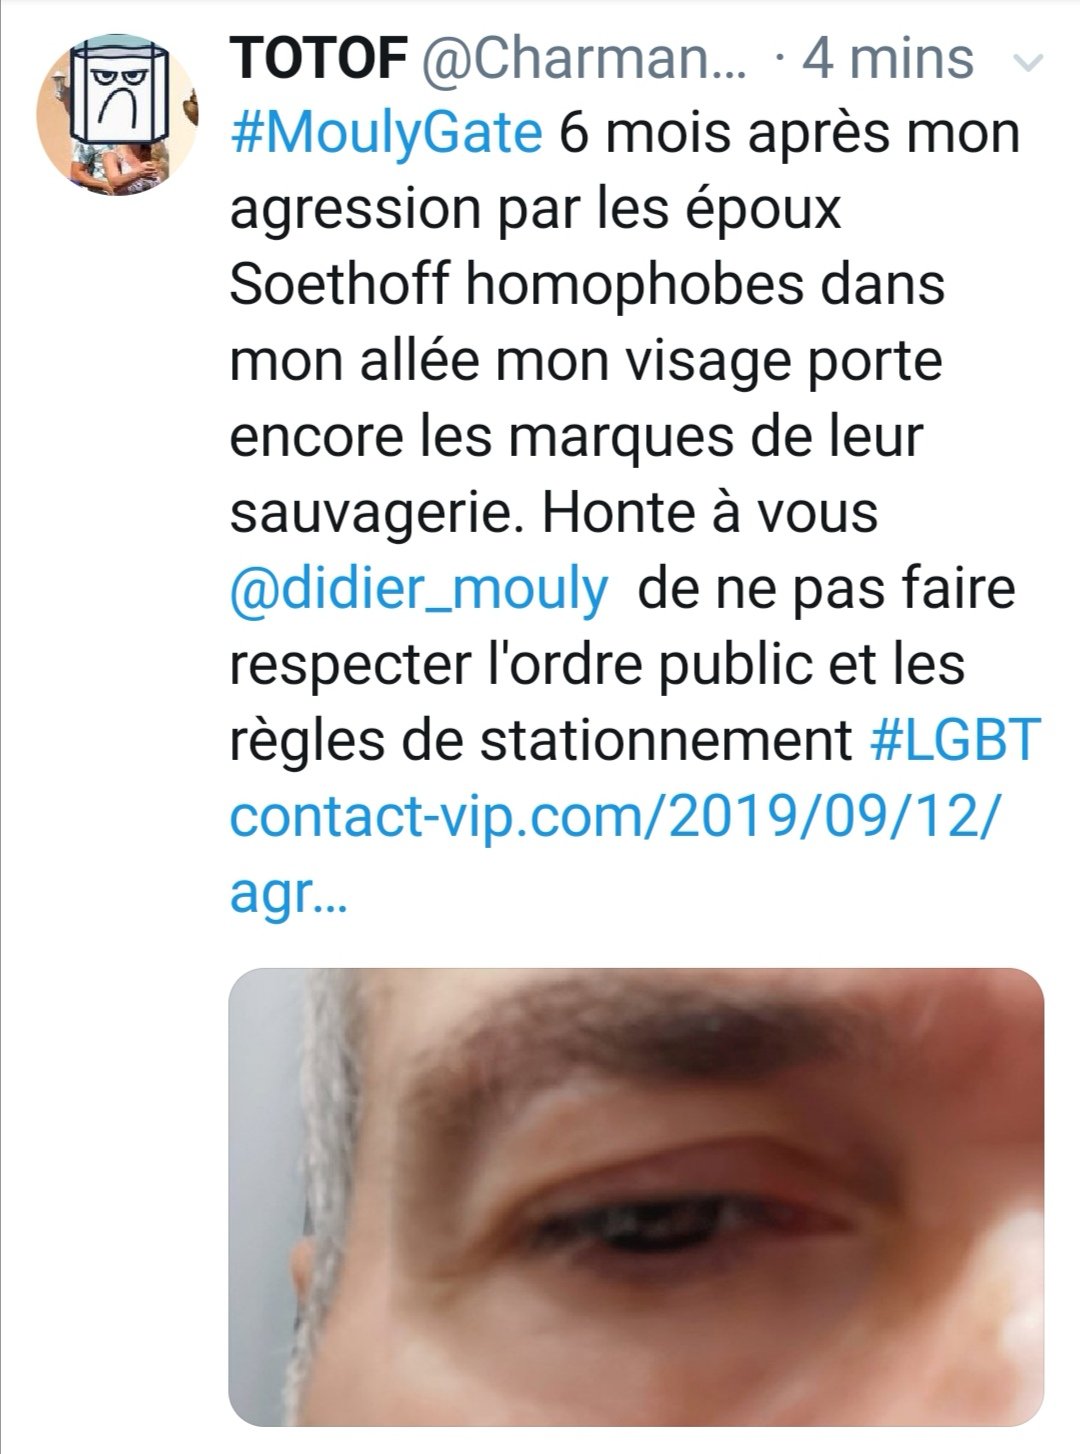This screenshot has width=1080, height=1454.
Task: Follow the contact-vip.com article link
Action: [x=614, y=818]
